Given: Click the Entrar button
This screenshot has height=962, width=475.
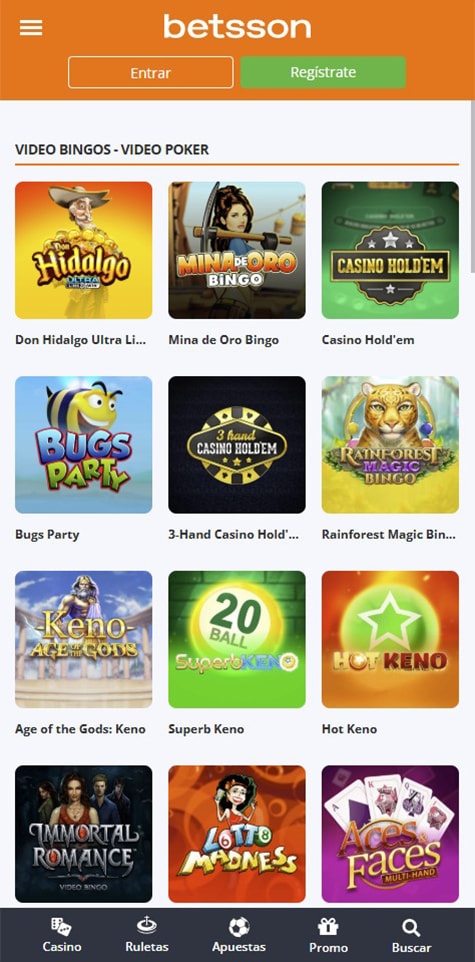Looking at the screenshot, I should 150,72.
